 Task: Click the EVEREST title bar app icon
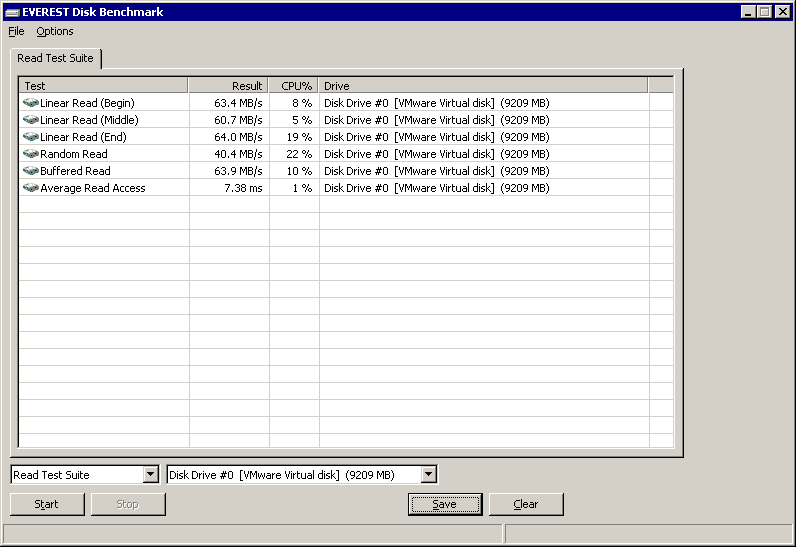12,12
